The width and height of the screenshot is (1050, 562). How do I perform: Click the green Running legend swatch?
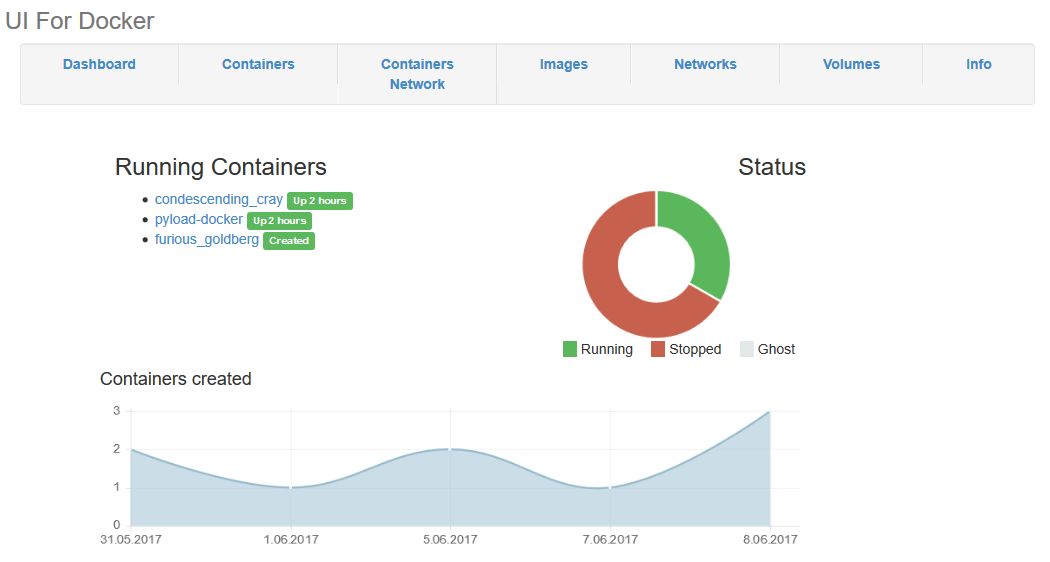[x=570, y=349]
